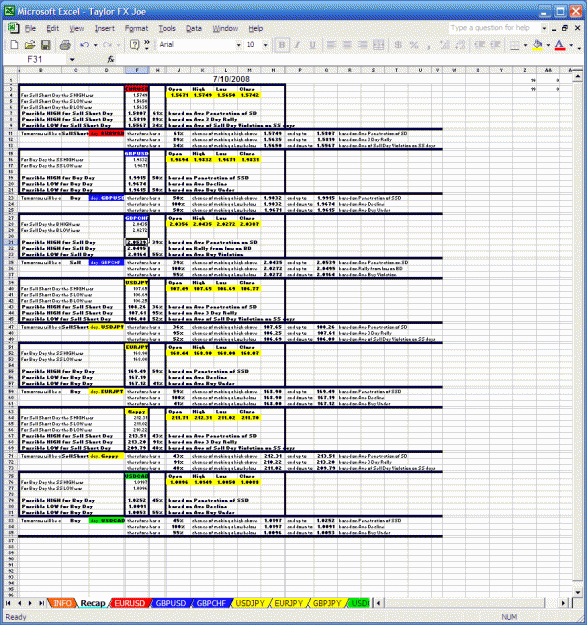Increase the cell indent
The image size is (587, 625).
click(x=495, y=45)
